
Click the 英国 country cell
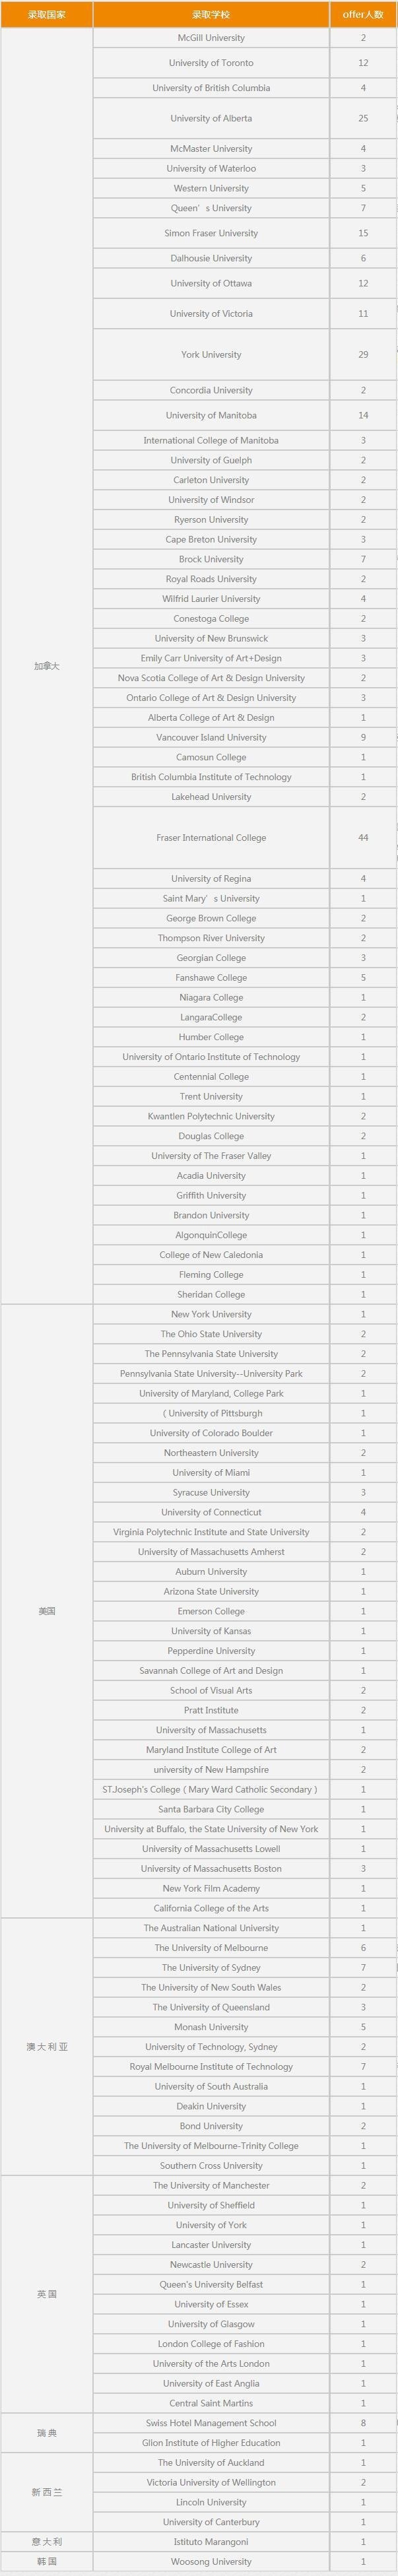[46, 2294]
